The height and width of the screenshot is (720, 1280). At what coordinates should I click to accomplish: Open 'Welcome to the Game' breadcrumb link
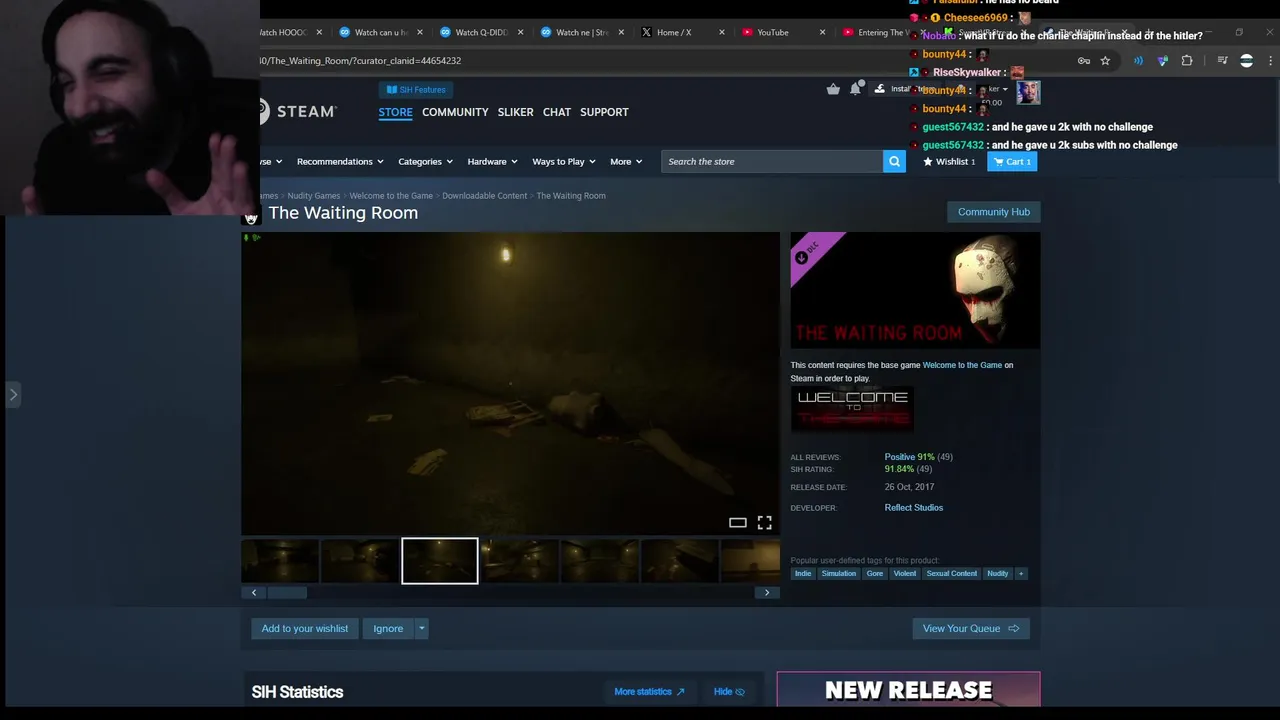click(x=391, y=196)
